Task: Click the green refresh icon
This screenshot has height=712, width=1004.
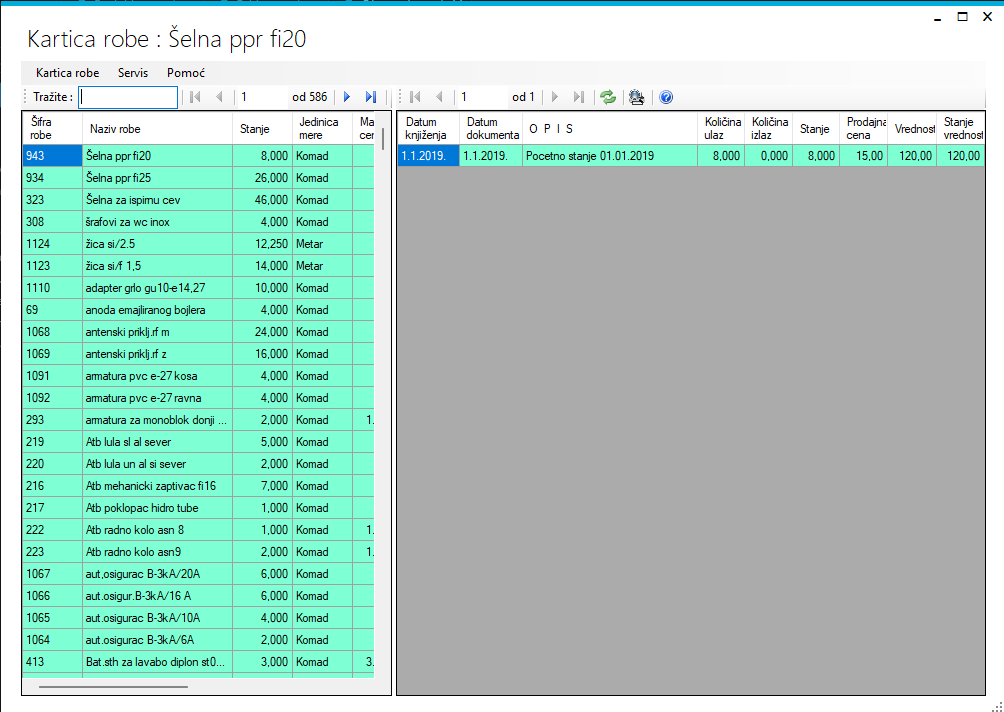Action: pyautogui.click(x=607, y=97)
